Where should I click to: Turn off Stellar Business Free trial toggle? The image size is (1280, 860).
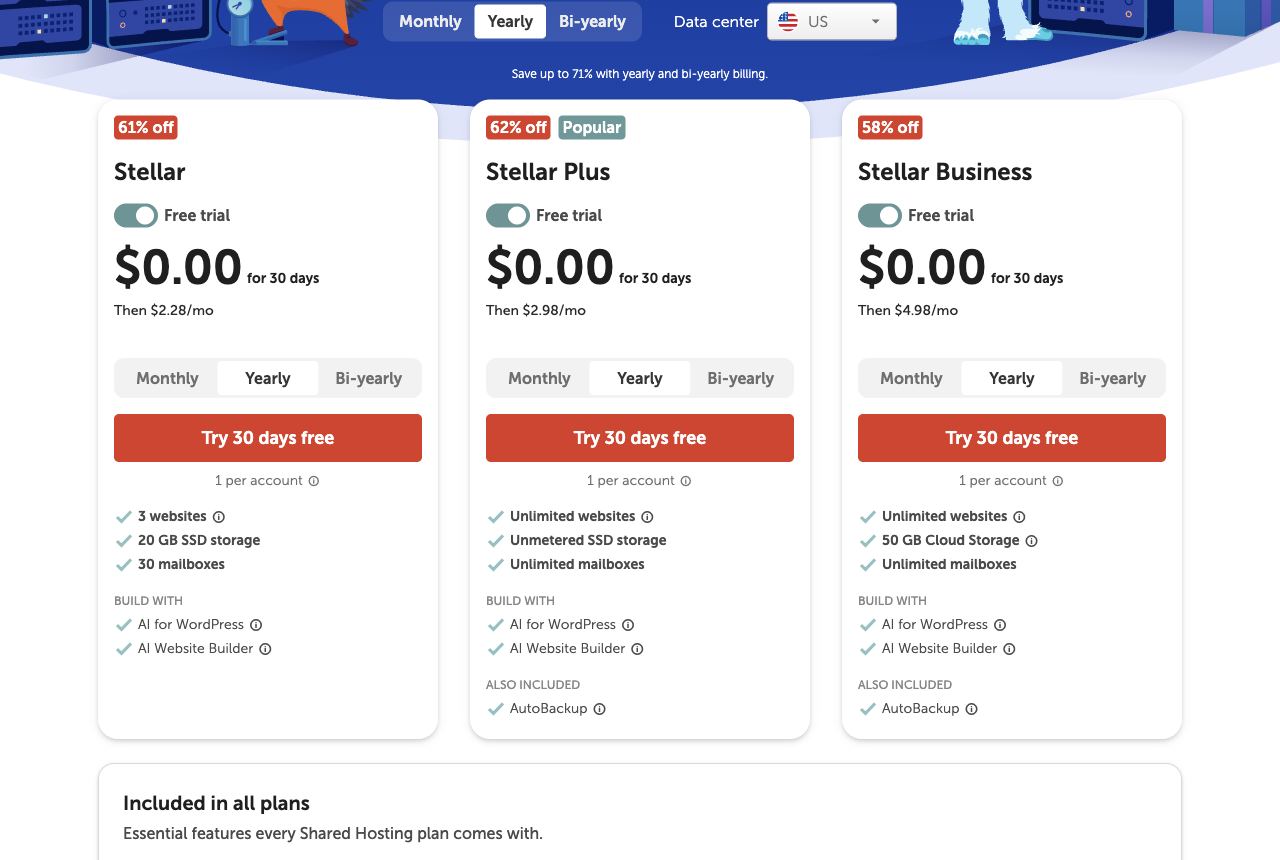click(x=880, y=215)
